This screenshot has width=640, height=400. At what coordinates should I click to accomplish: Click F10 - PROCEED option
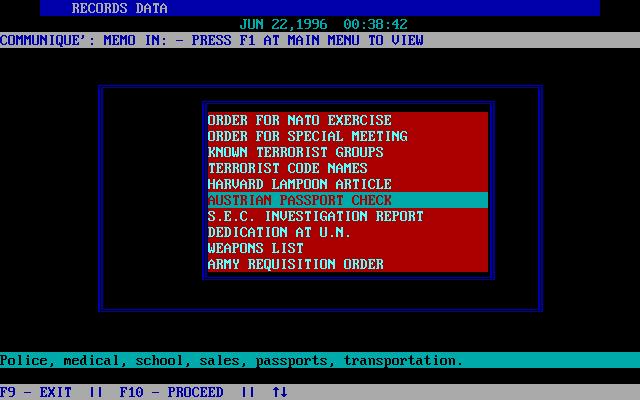(x=171, y=392)
